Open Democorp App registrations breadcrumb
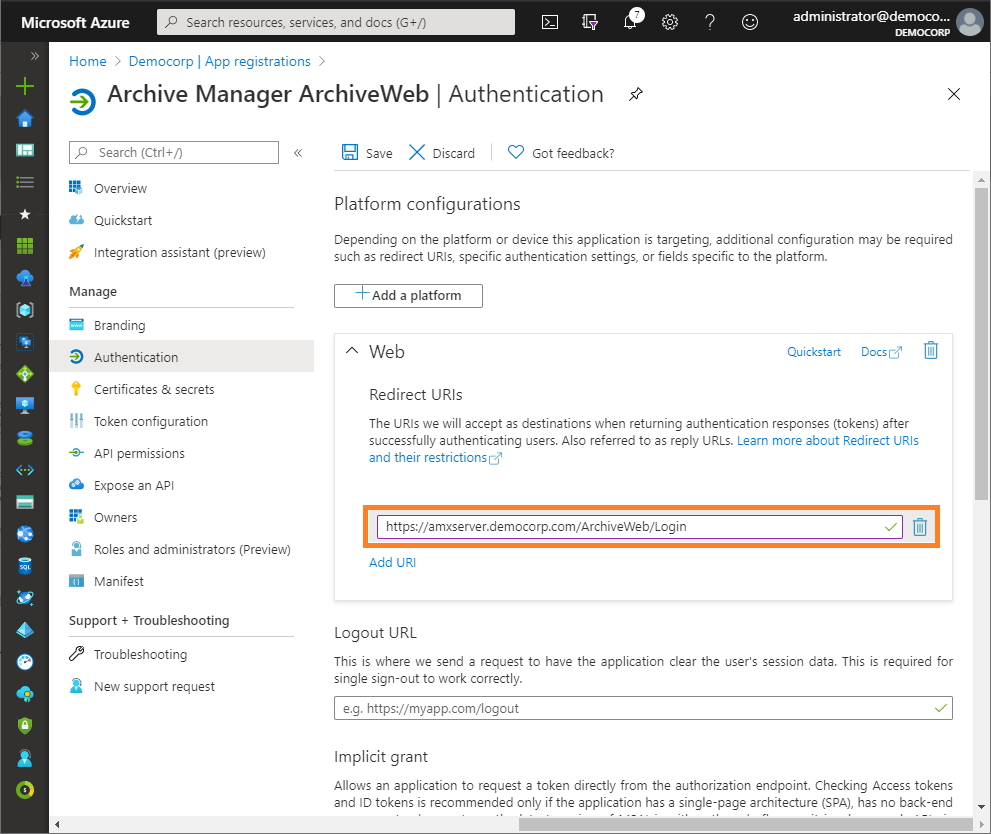The image size is (991, 834). coord(258,61)
